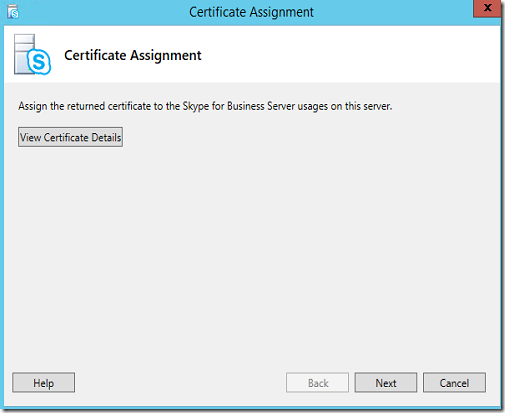
Task: Open View Certificate Details
Action: pos(70,137)
